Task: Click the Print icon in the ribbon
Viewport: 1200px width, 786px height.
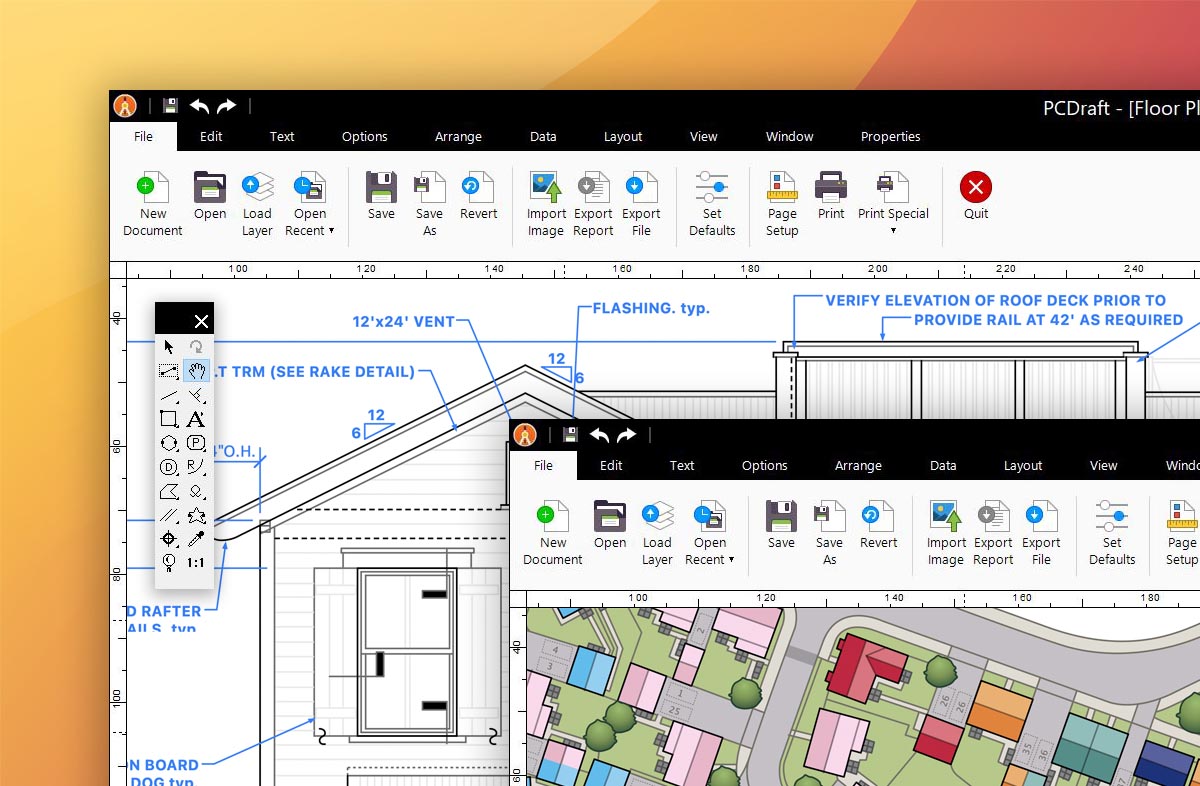Action: pyautogui.click(x=831, y=197)
